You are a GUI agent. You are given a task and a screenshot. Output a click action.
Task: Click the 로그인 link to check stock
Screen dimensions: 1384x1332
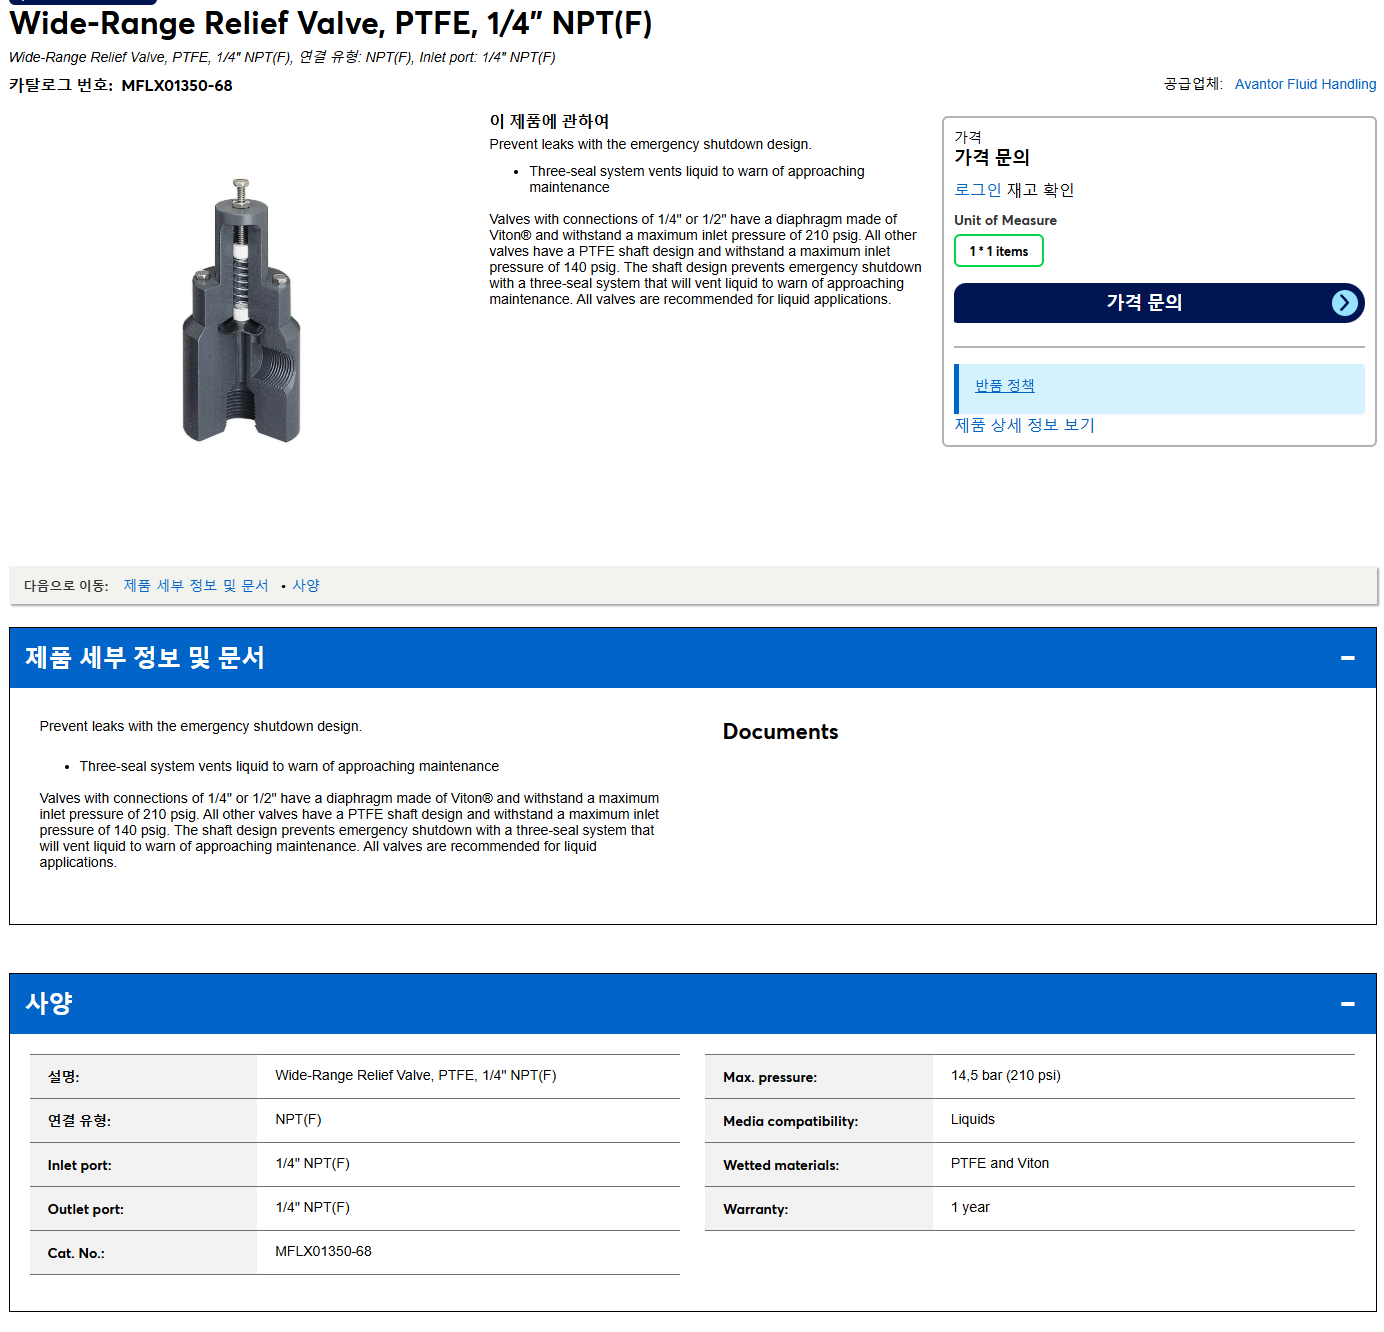pos(977,189)
